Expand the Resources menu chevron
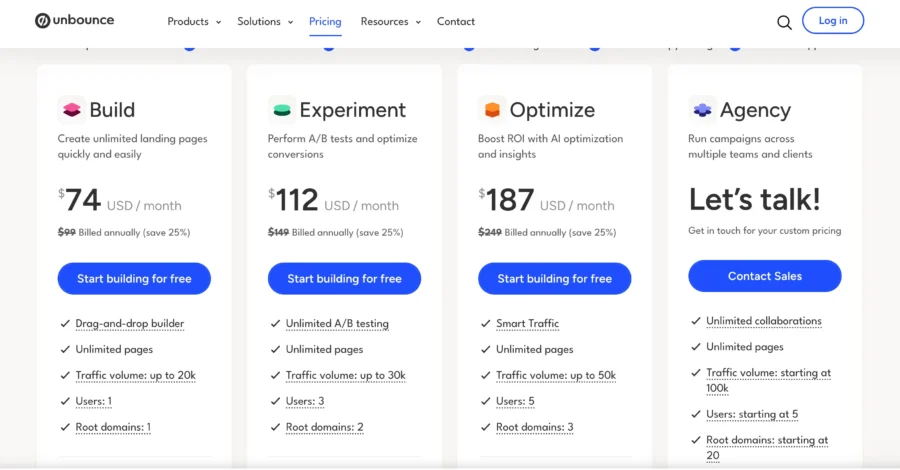Screen dimensions: 900x470 tap(418, 22)
